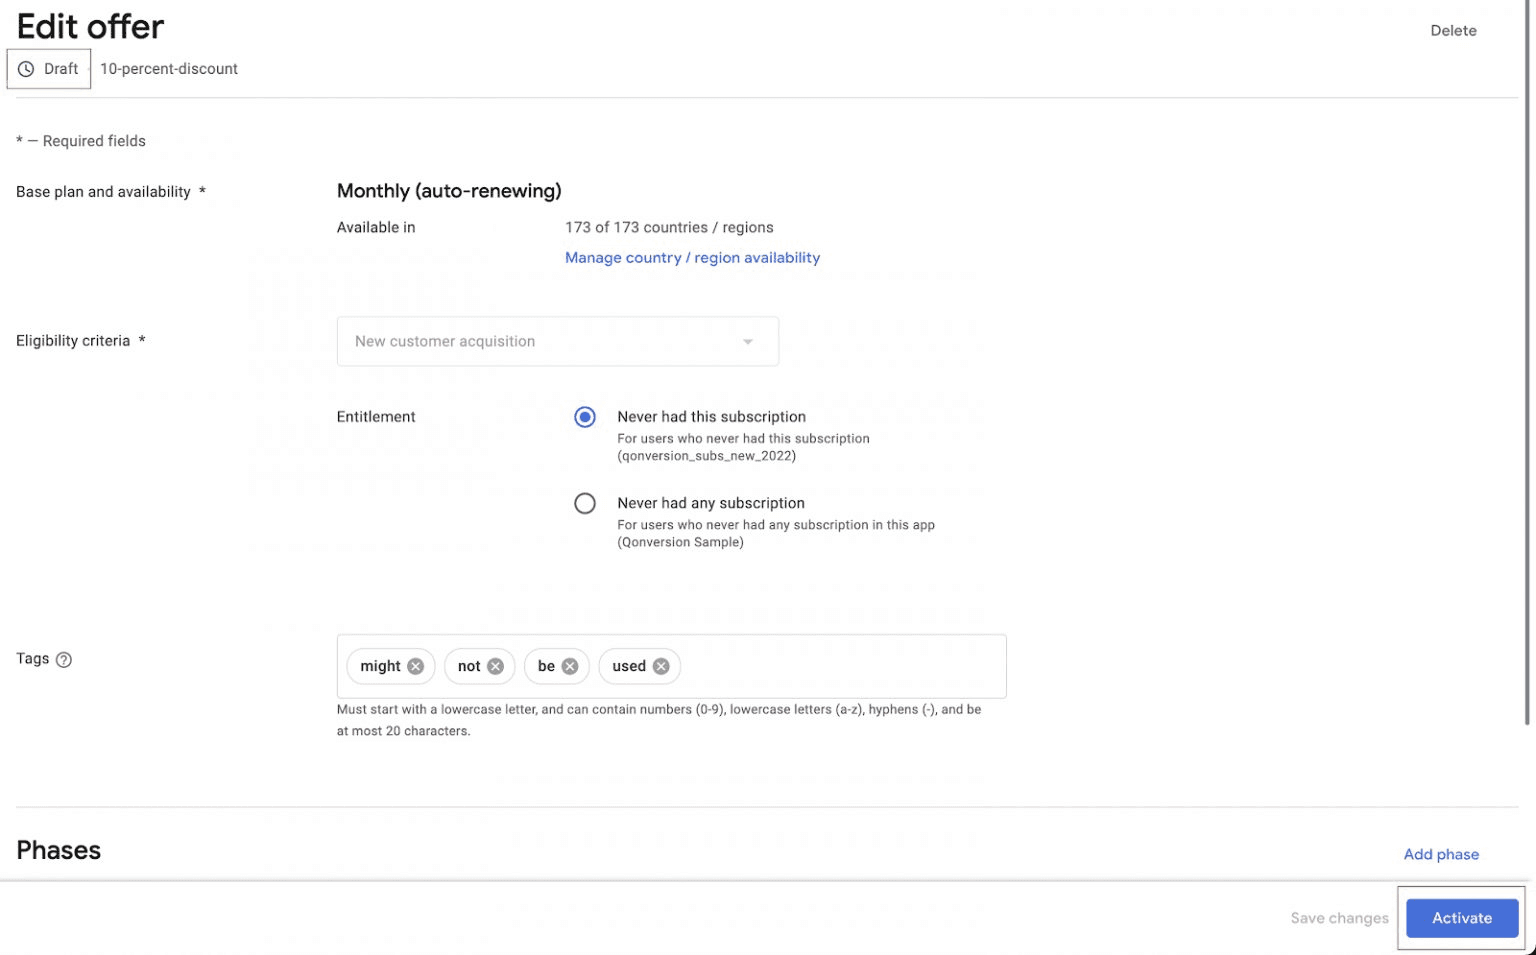
Task: Click the Phases section heading
Action: tap(58, 849)
